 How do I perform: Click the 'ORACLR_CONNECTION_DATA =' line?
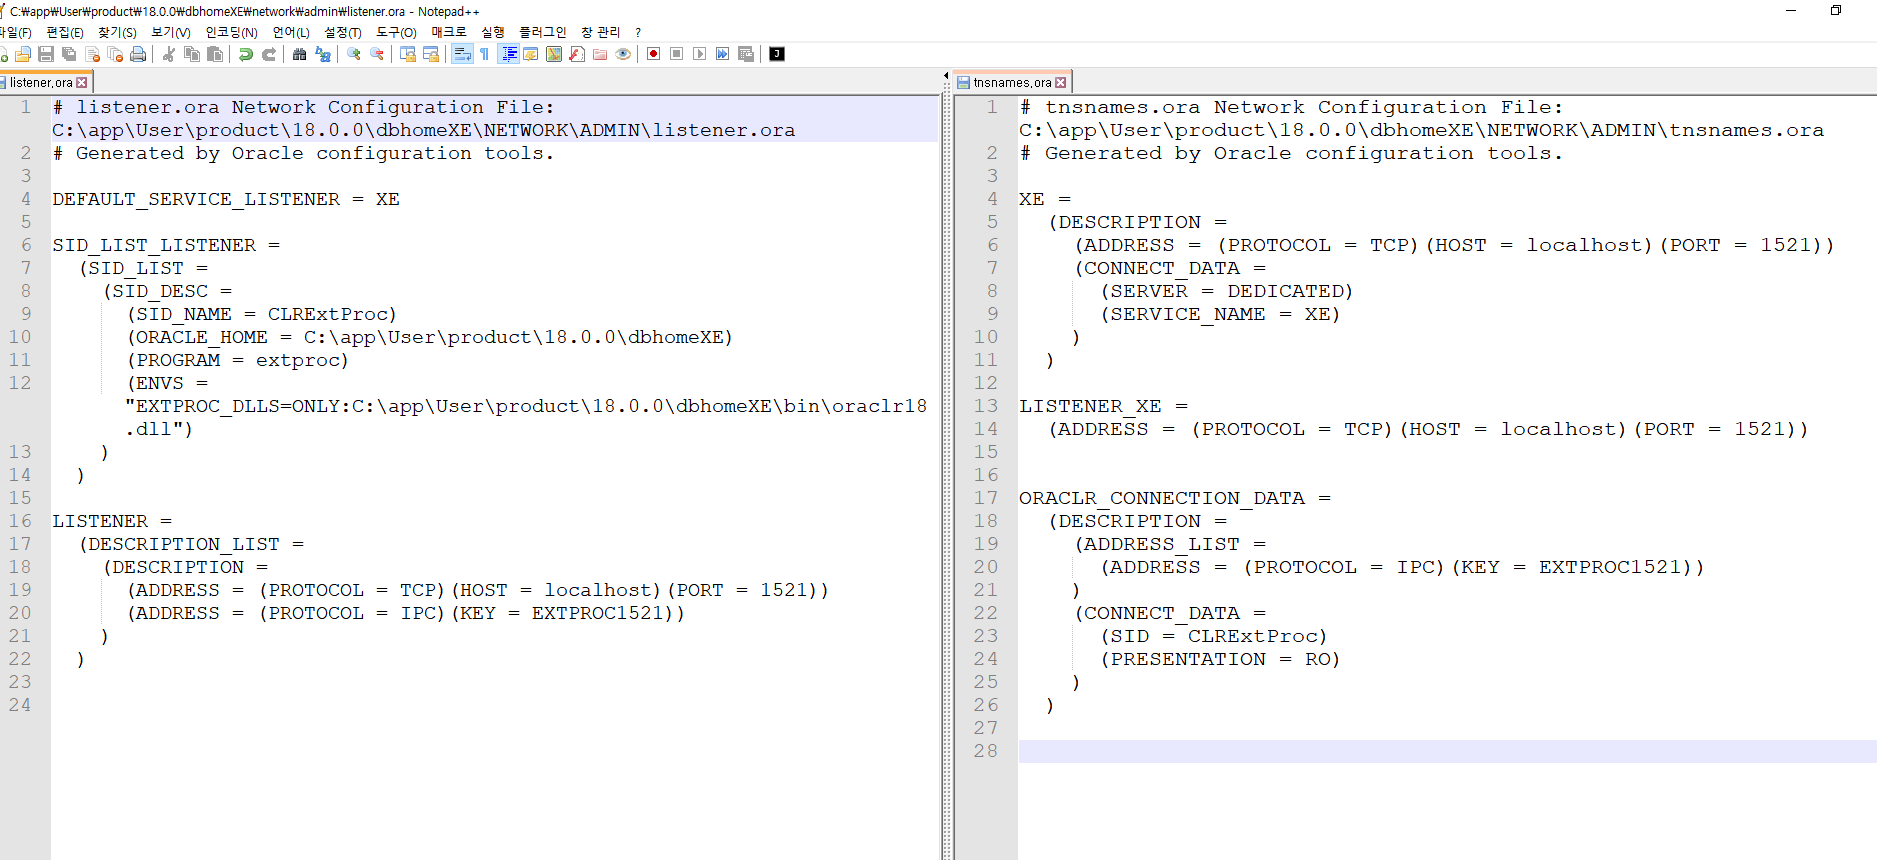pos(1175,498)
